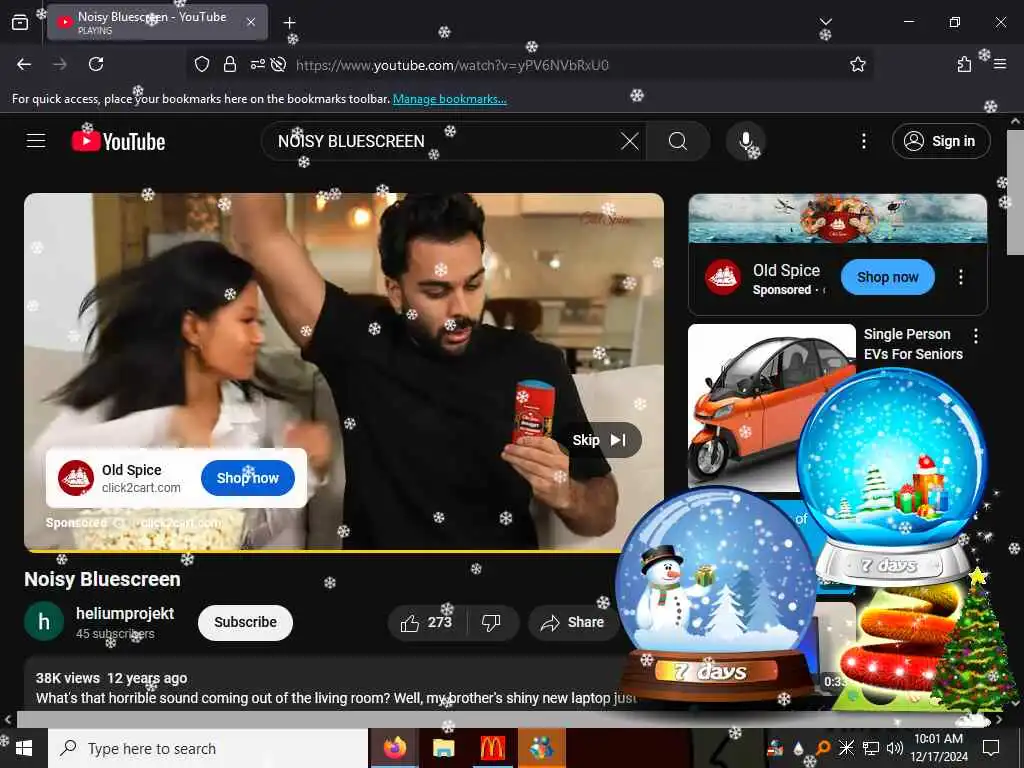The height and width of the screenshot is (768, 1024).
Task: Open the heliumprojekt channel name
Action: tap(125, 613)
